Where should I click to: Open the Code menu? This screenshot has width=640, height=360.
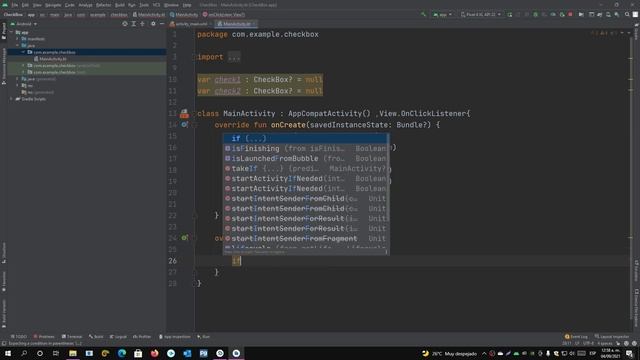point(70,5)
